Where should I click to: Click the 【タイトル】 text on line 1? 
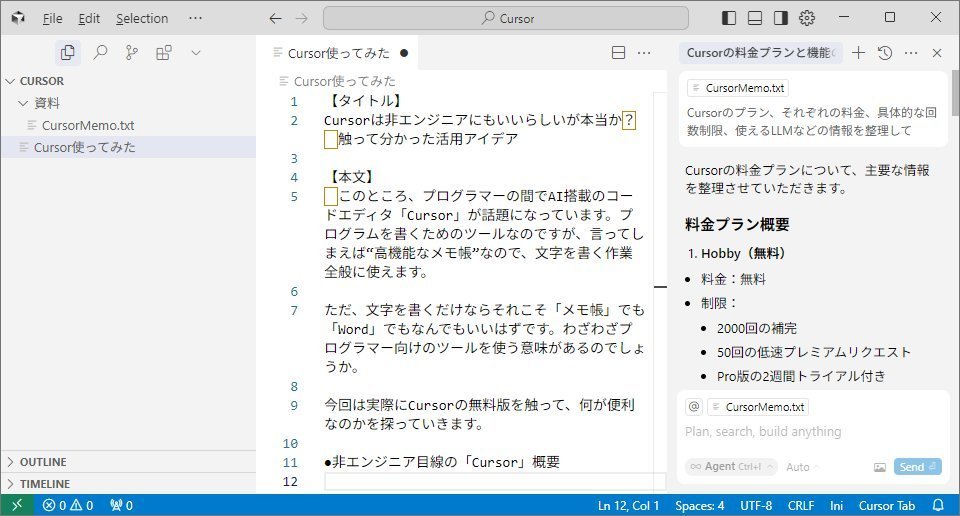coord(366,101)
